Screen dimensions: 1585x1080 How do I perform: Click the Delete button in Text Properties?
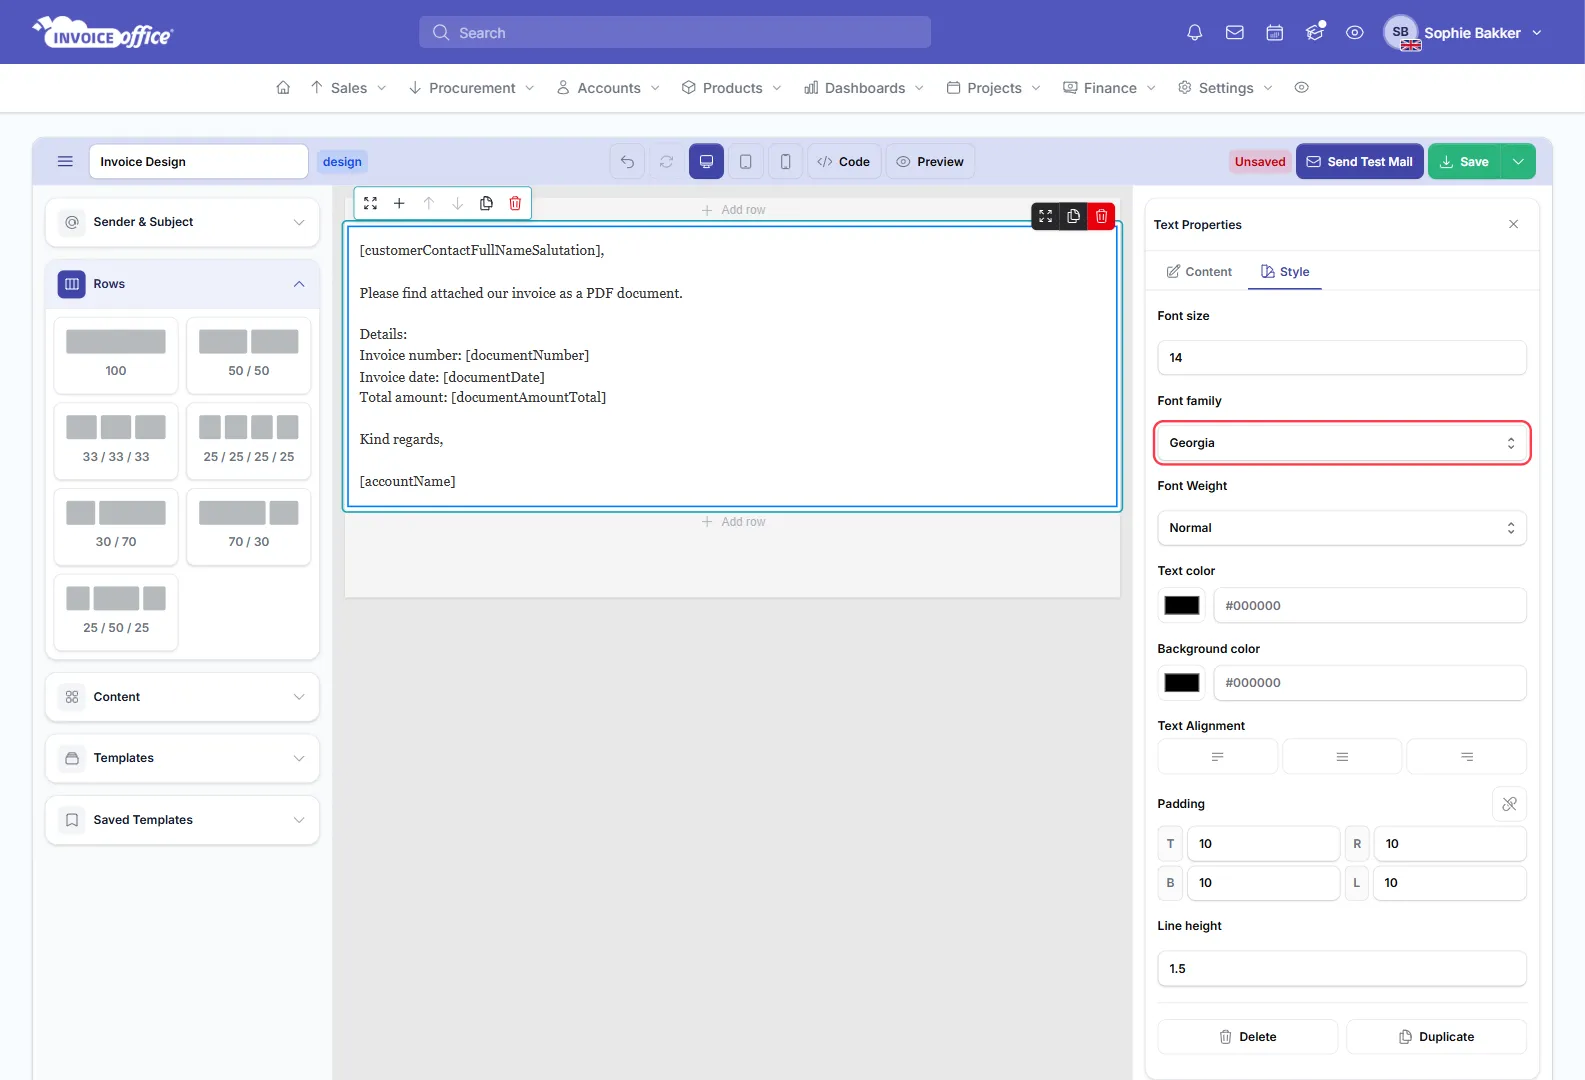(1248, 1037)
